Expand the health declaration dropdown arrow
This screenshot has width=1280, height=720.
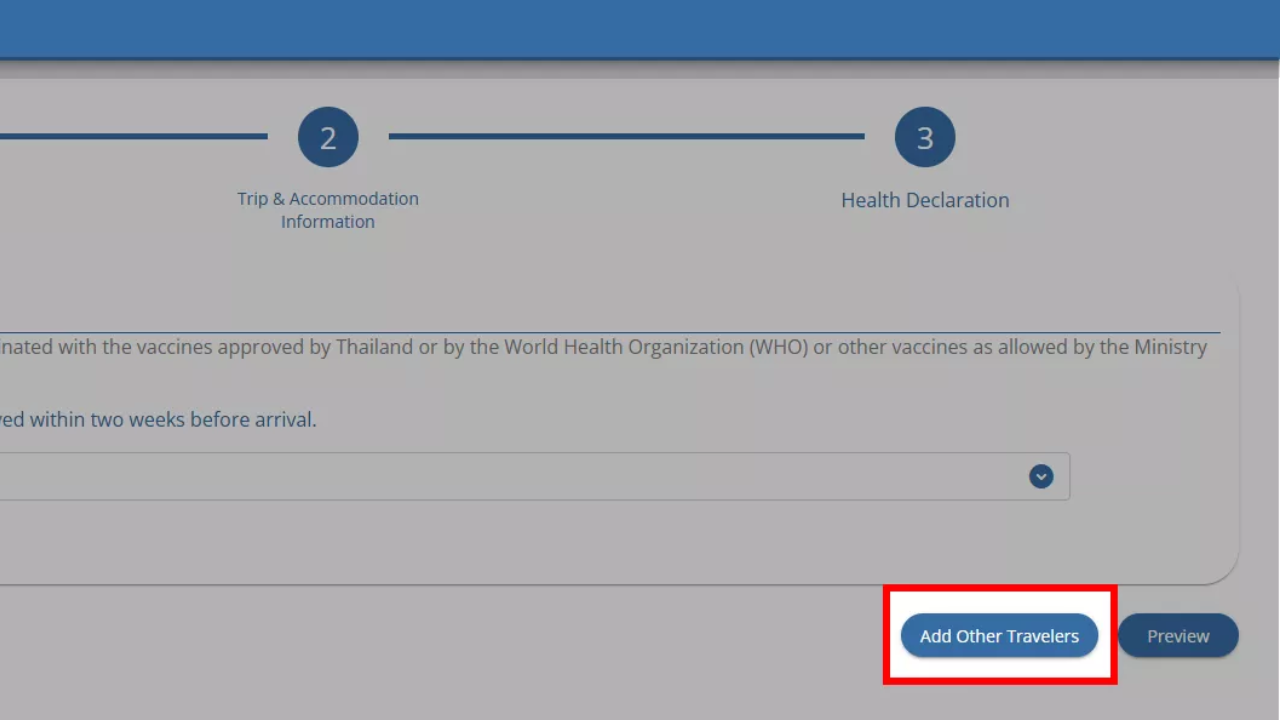coord(1041,477)
